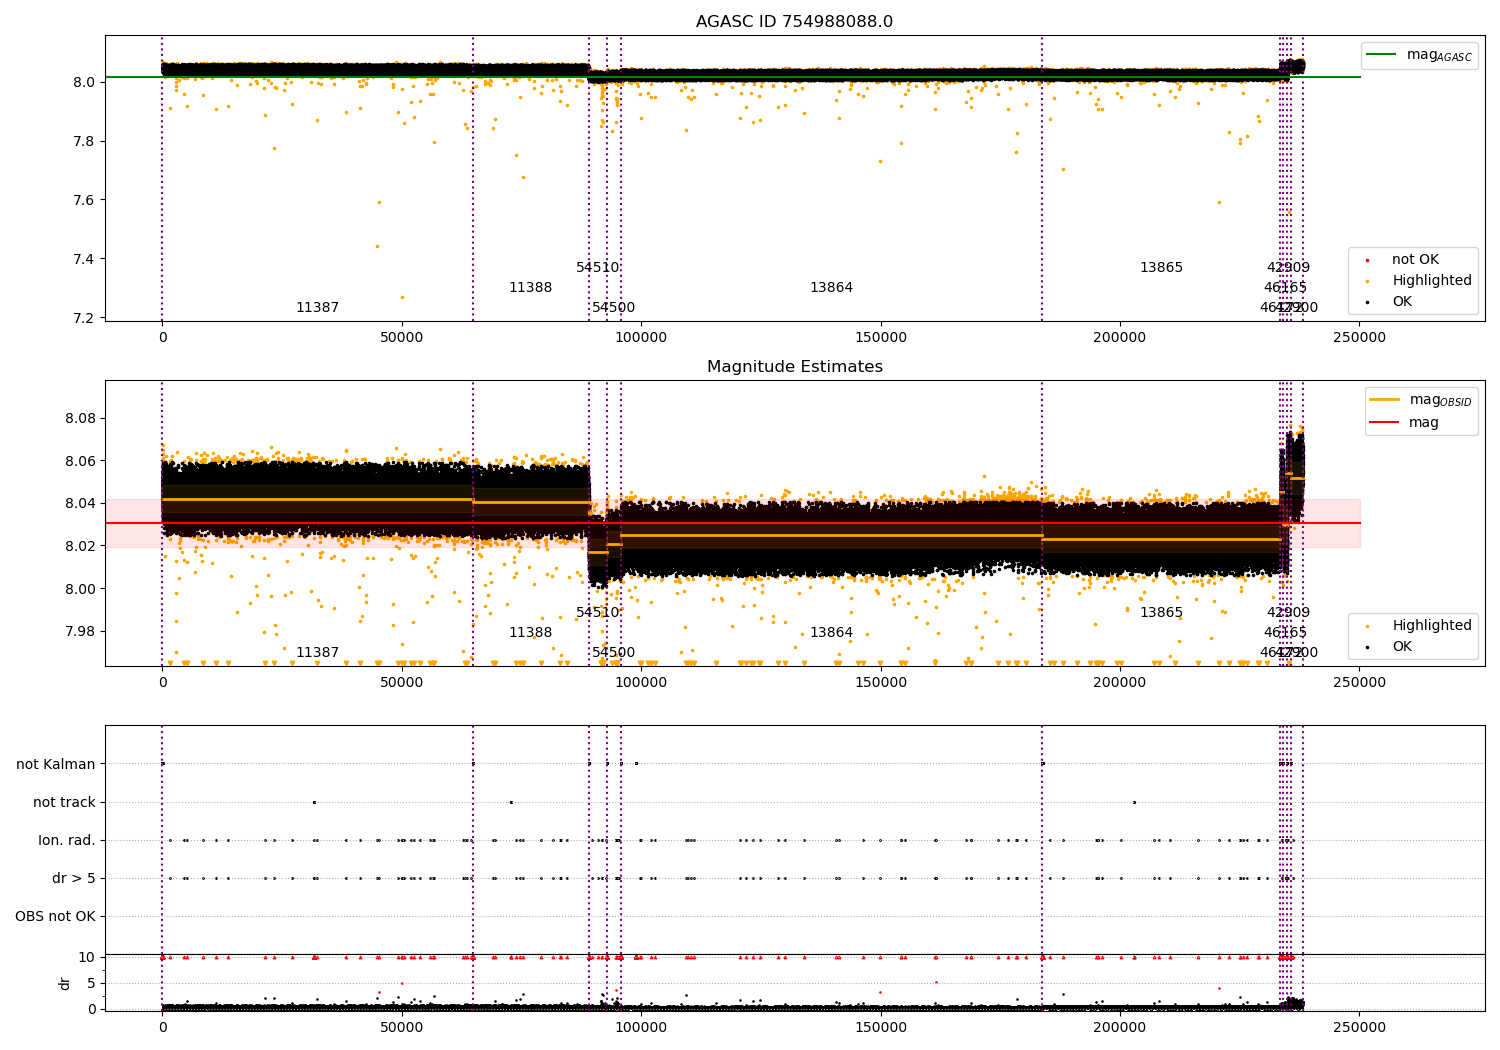Click OBSID label 46165 in top plot
This screenshot has width=1500, height=1050.
(x=1285, y=288)
